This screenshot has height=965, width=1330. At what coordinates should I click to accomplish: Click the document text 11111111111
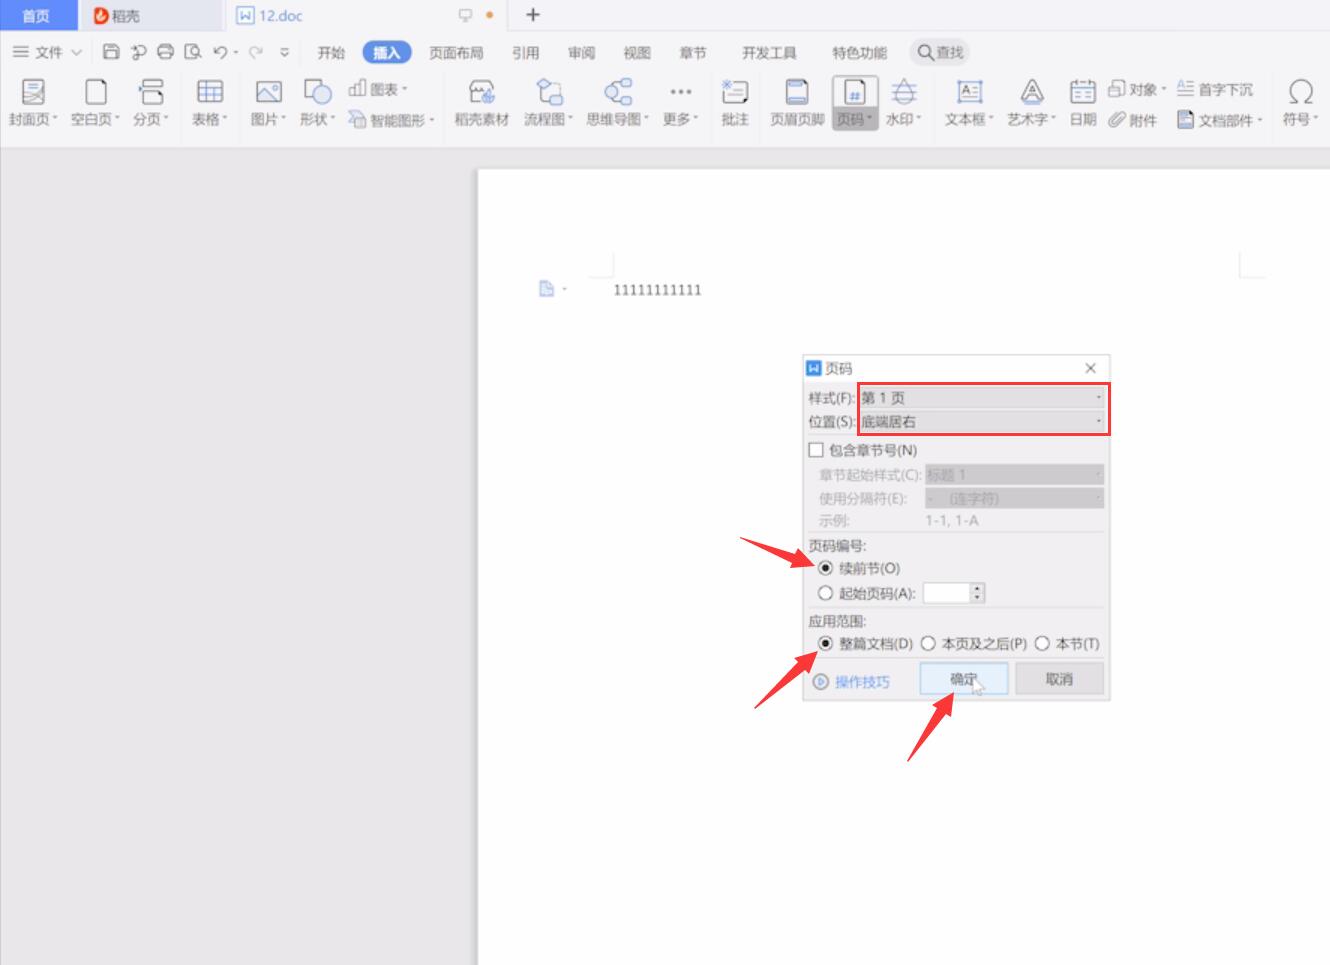[657, 290]
